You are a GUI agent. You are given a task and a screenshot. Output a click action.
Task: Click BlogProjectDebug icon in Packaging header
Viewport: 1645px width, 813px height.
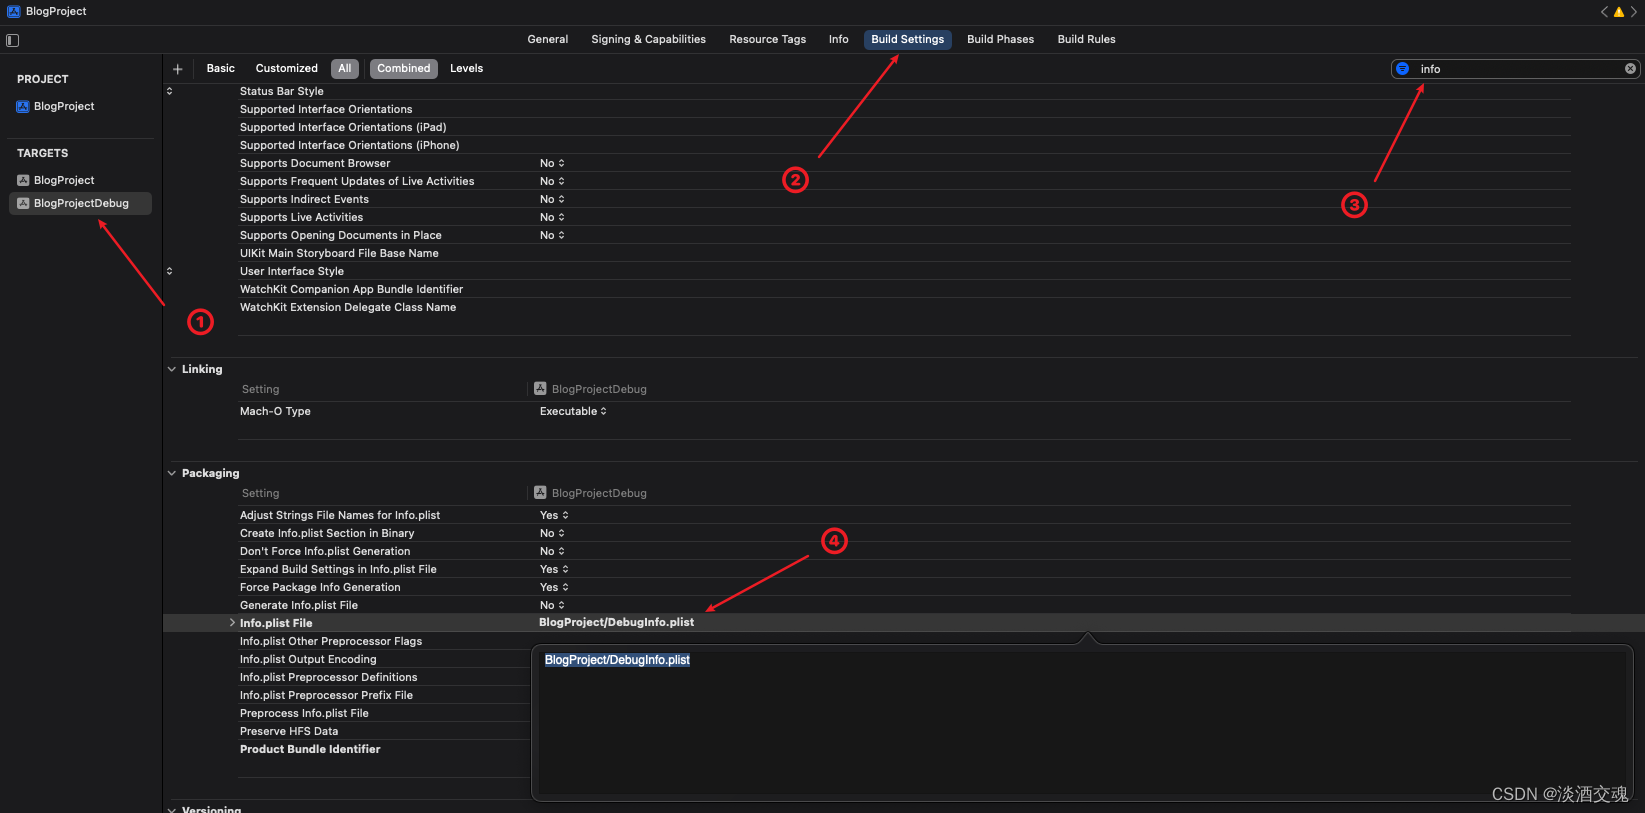[540, 492]
